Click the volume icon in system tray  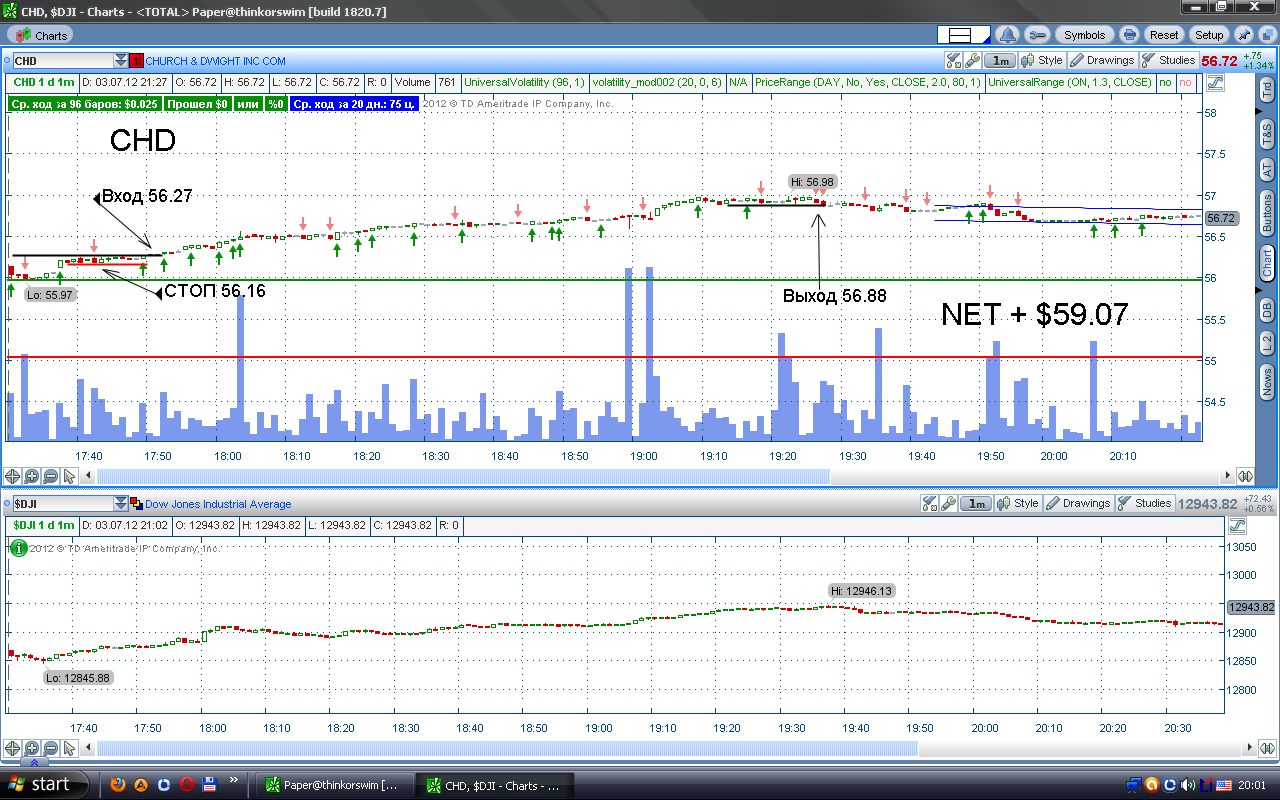pos(1188,785)
